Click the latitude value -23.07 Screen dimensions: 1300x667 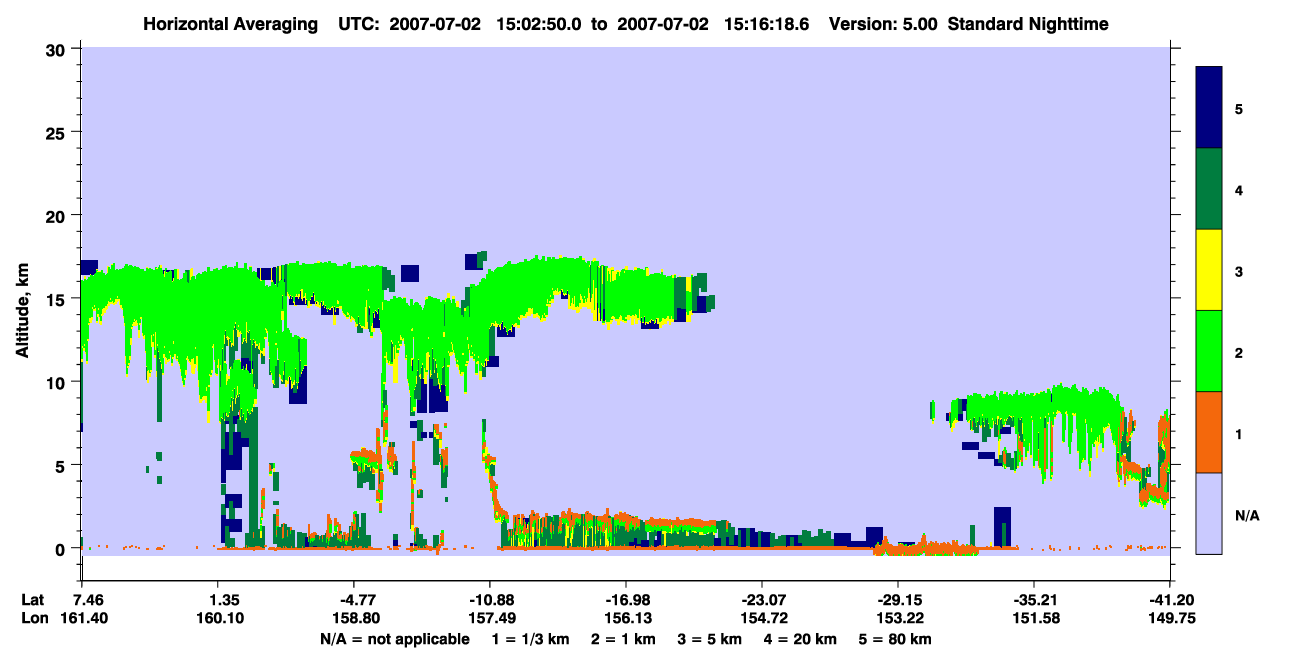click(761, 601)
